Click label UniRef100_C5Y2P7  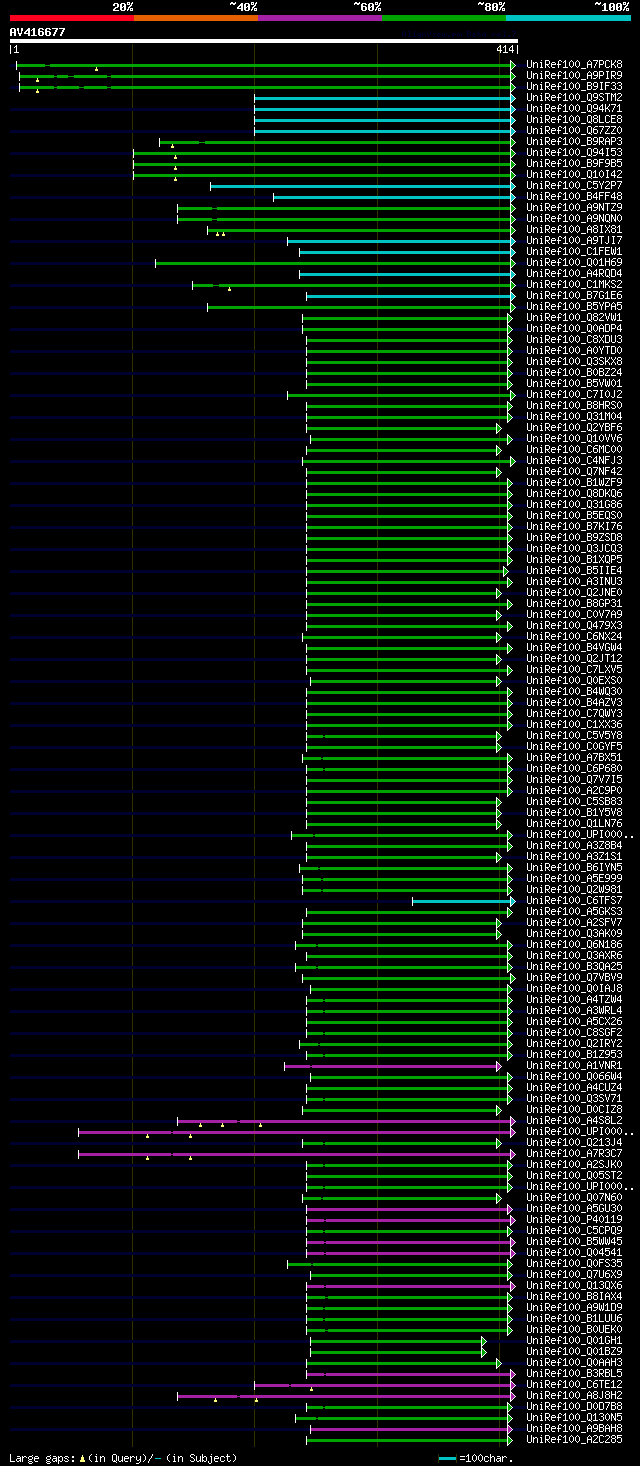(574, 185)
